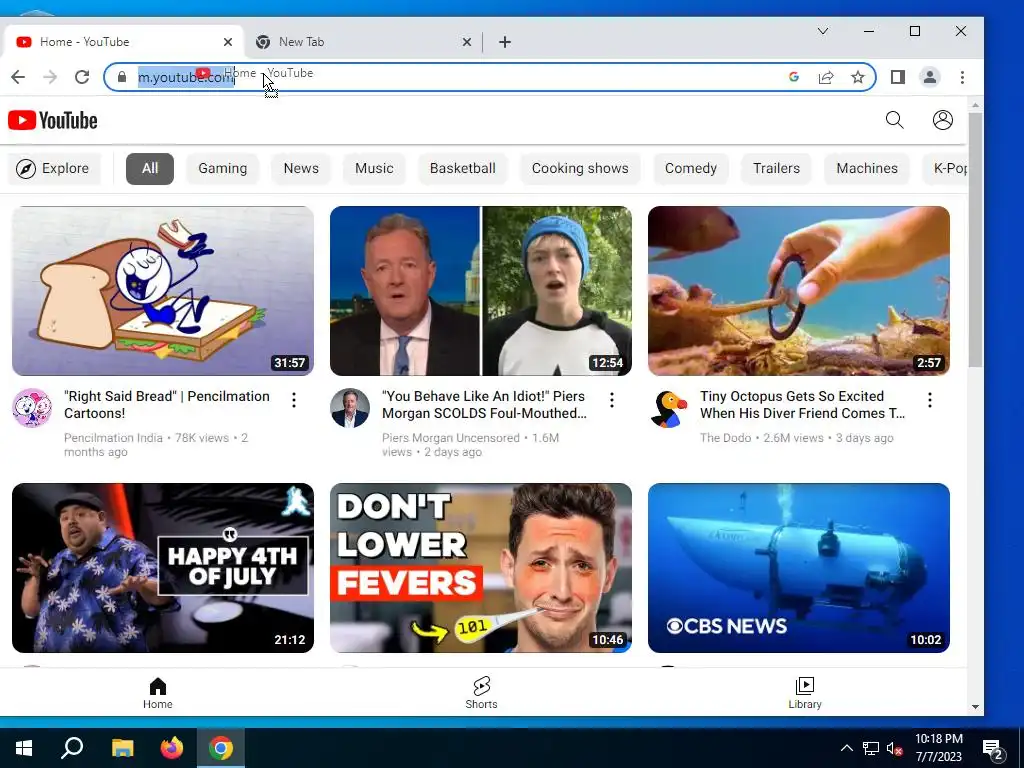The width and height of the screenshot is (1024, 768).
Task: Open The Dodo channel avatar
Action: click(668, 408)
